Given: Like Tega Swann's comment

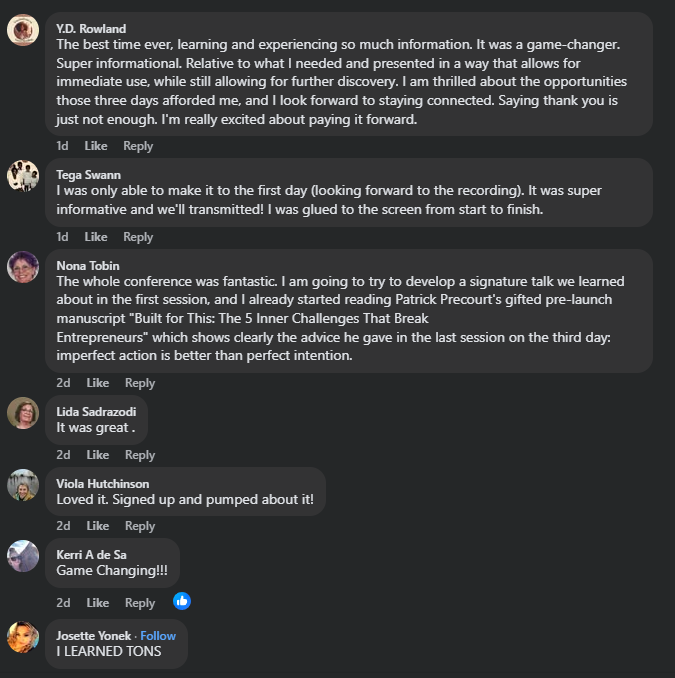Looking at the screenshot, I should pos(96,237).
